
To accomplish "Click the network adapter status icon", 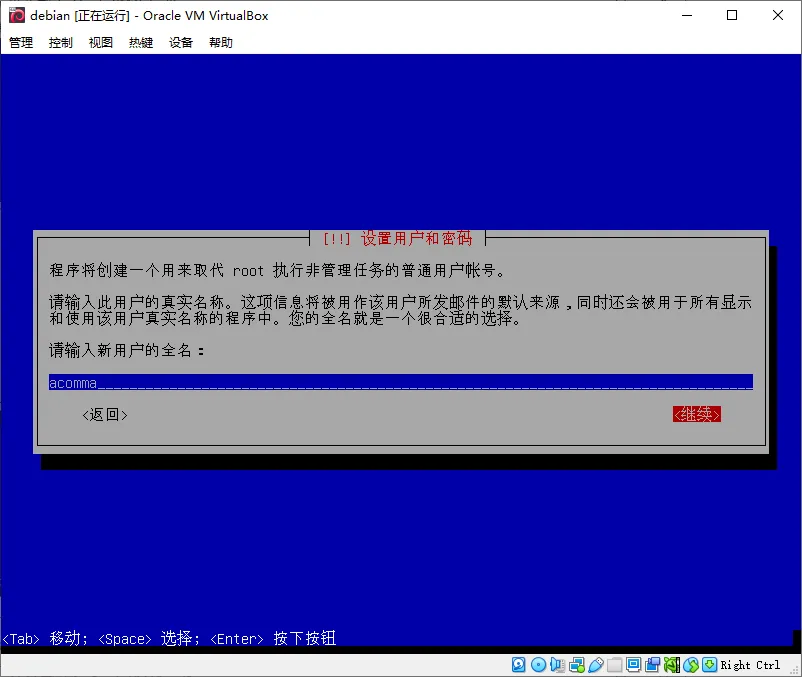I will [576, 664].
